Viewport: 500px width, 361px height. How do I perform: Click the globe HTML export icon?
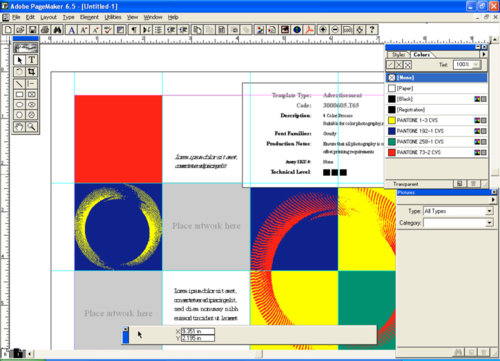pyautogui.click(x=297, y=30)
